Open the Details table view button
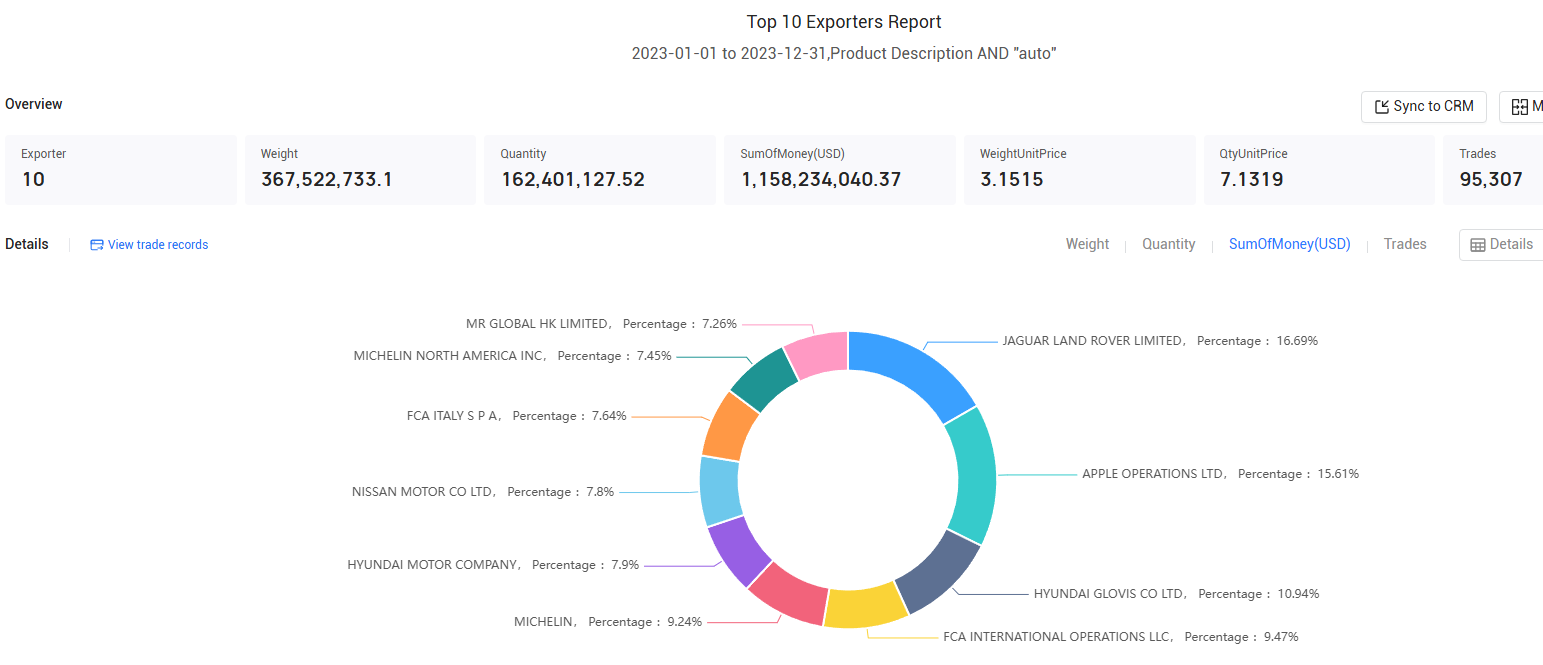 1501,245
